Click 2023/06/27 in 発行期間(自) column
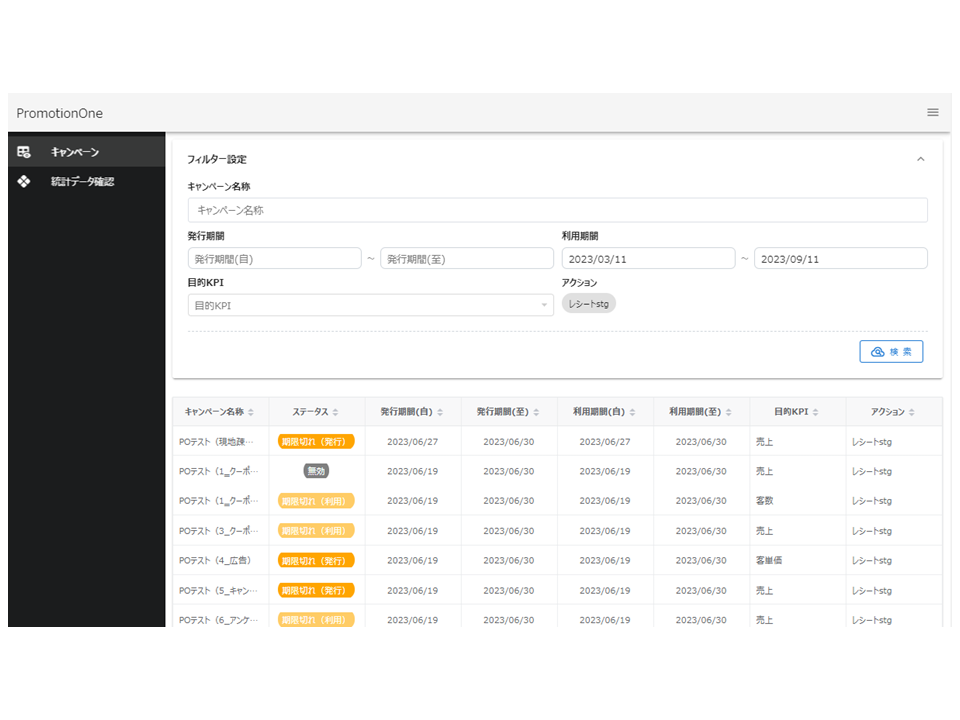Viewport: 960px width, 720px height. (x=412, y=441)
